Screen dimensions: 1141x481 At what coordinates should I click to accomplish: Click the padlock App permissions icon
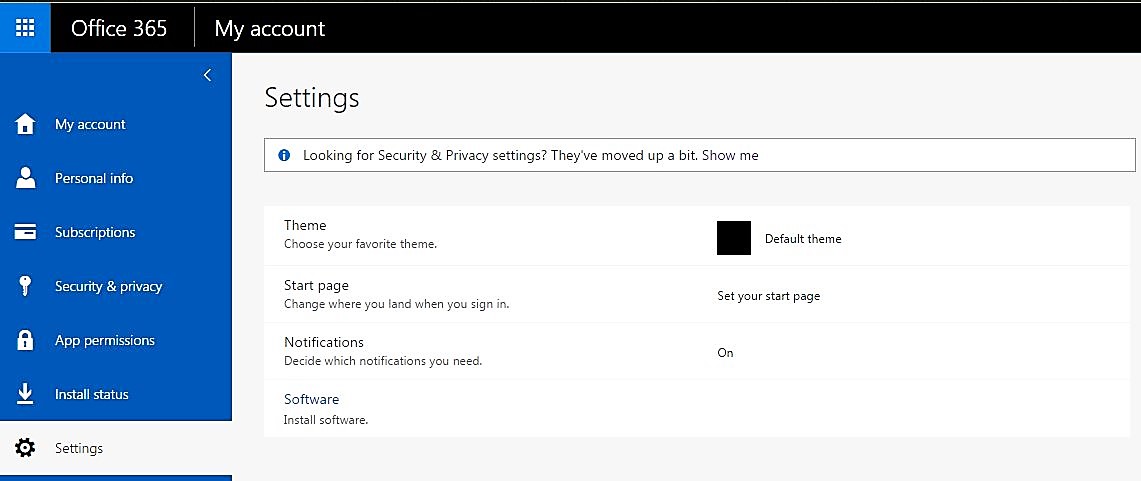(25, 340)
